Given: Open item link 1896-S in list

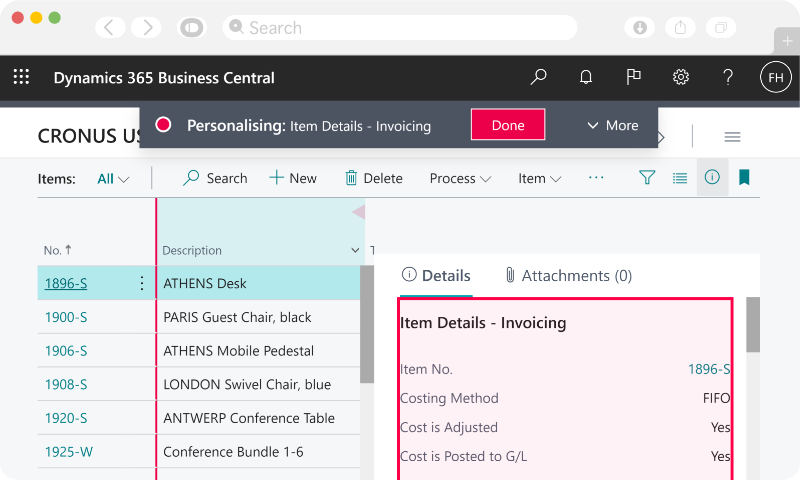Looking at the screenshot, I should click(66, 283).
